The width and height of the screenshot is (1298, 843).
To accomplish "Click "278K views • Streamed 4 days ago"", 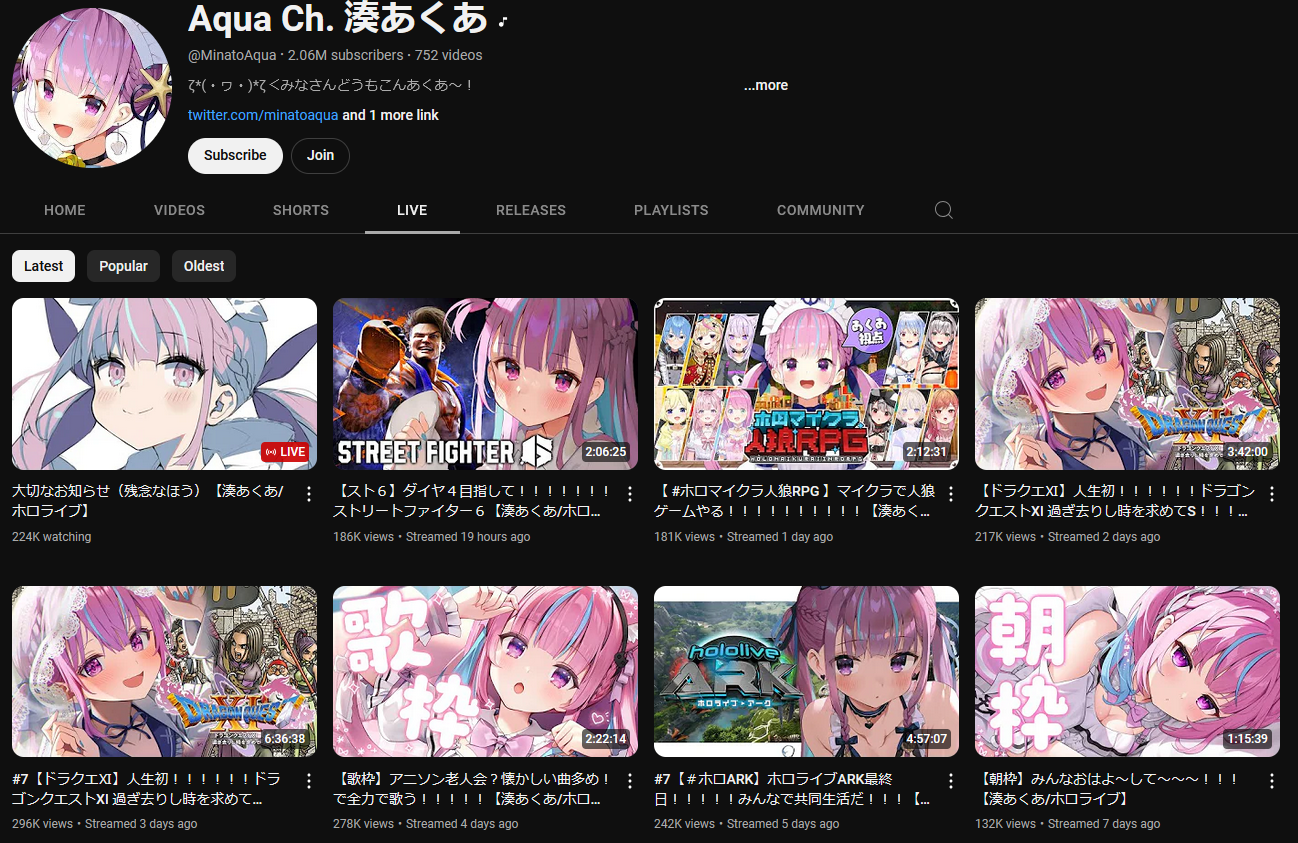I will coord(426,824).
